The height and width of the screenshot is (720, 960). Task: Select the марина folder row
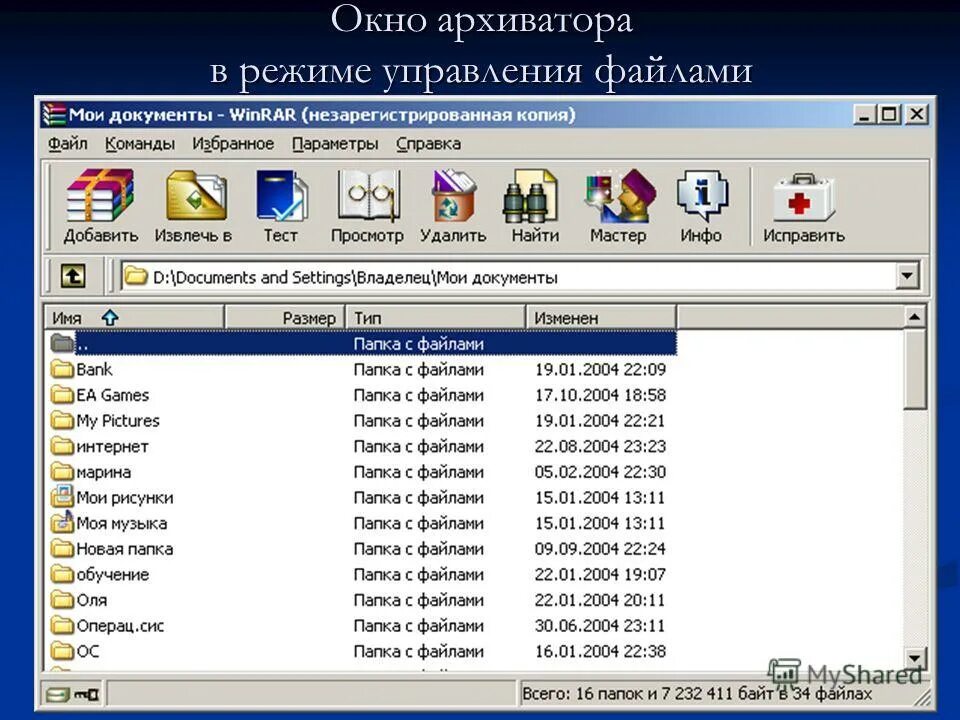tap(362, 472)
